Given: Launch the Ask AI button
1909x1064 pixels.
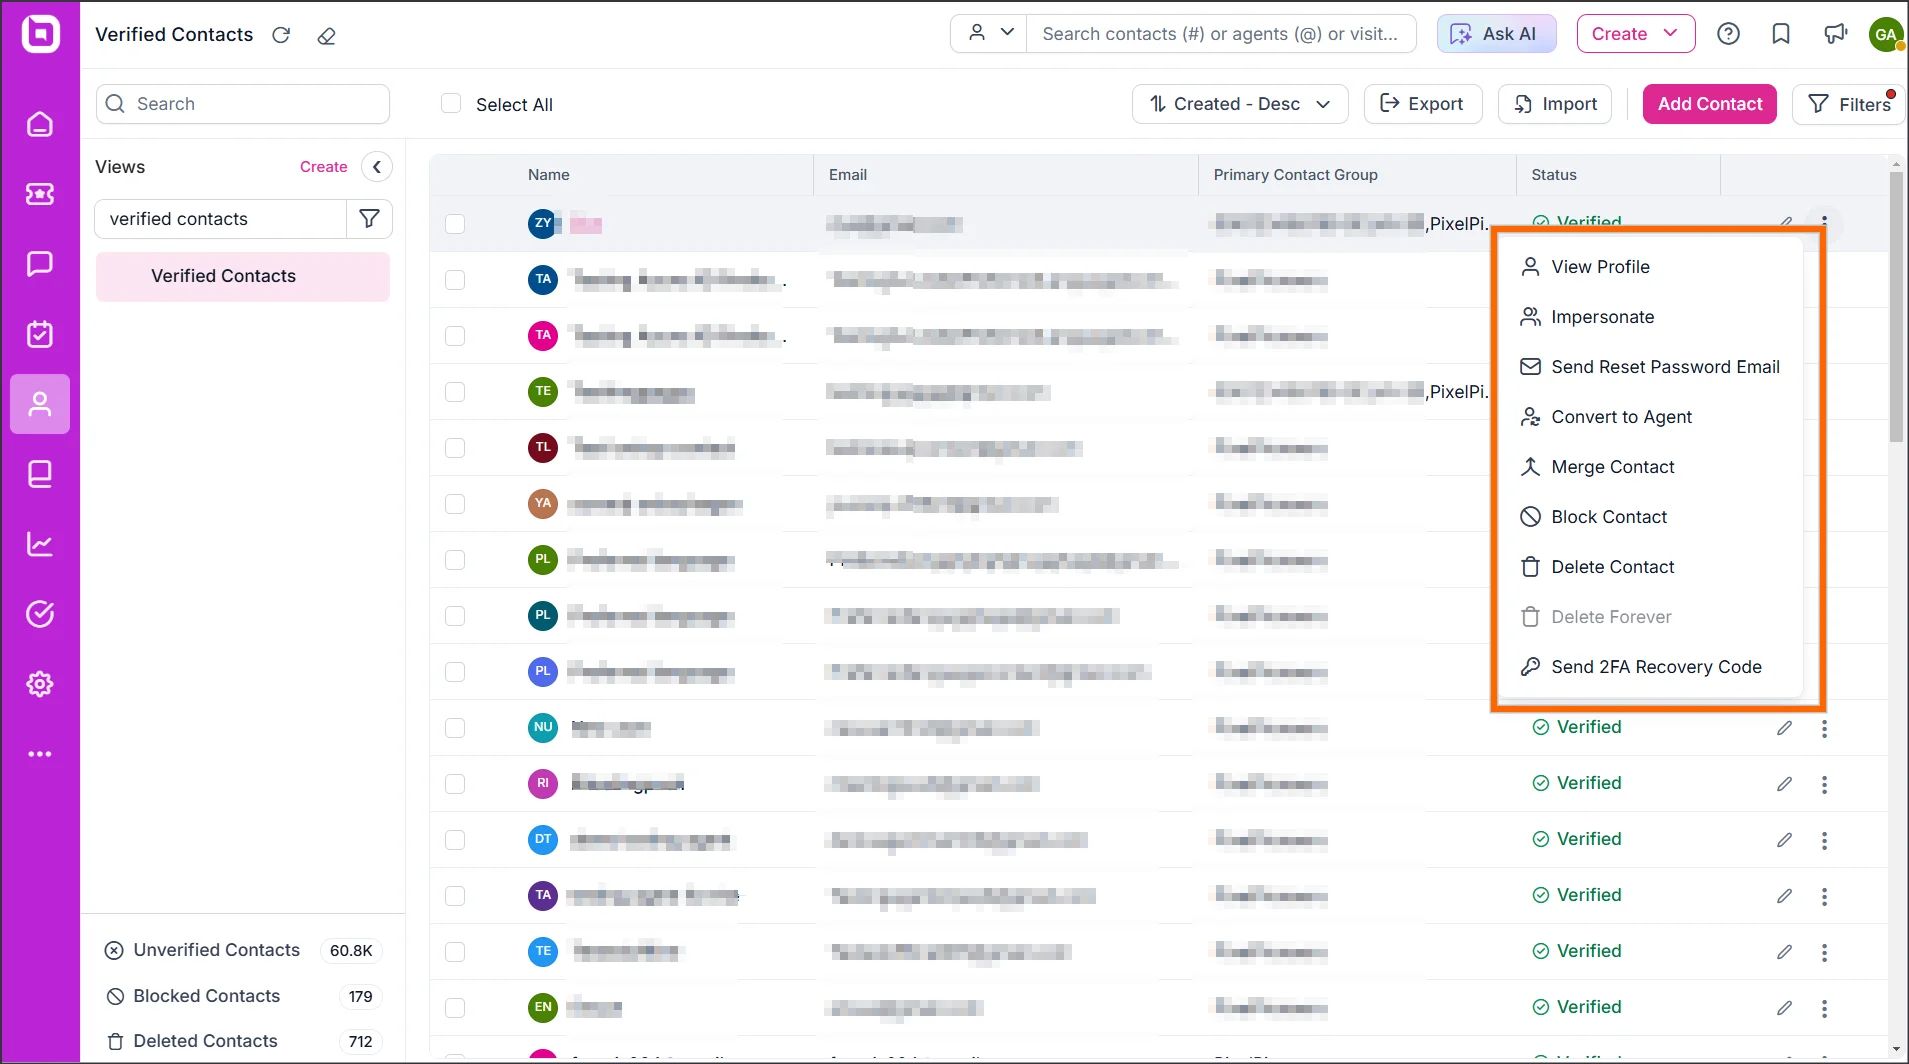Looking at the screenshot, I should click(x=1497, y=34).
